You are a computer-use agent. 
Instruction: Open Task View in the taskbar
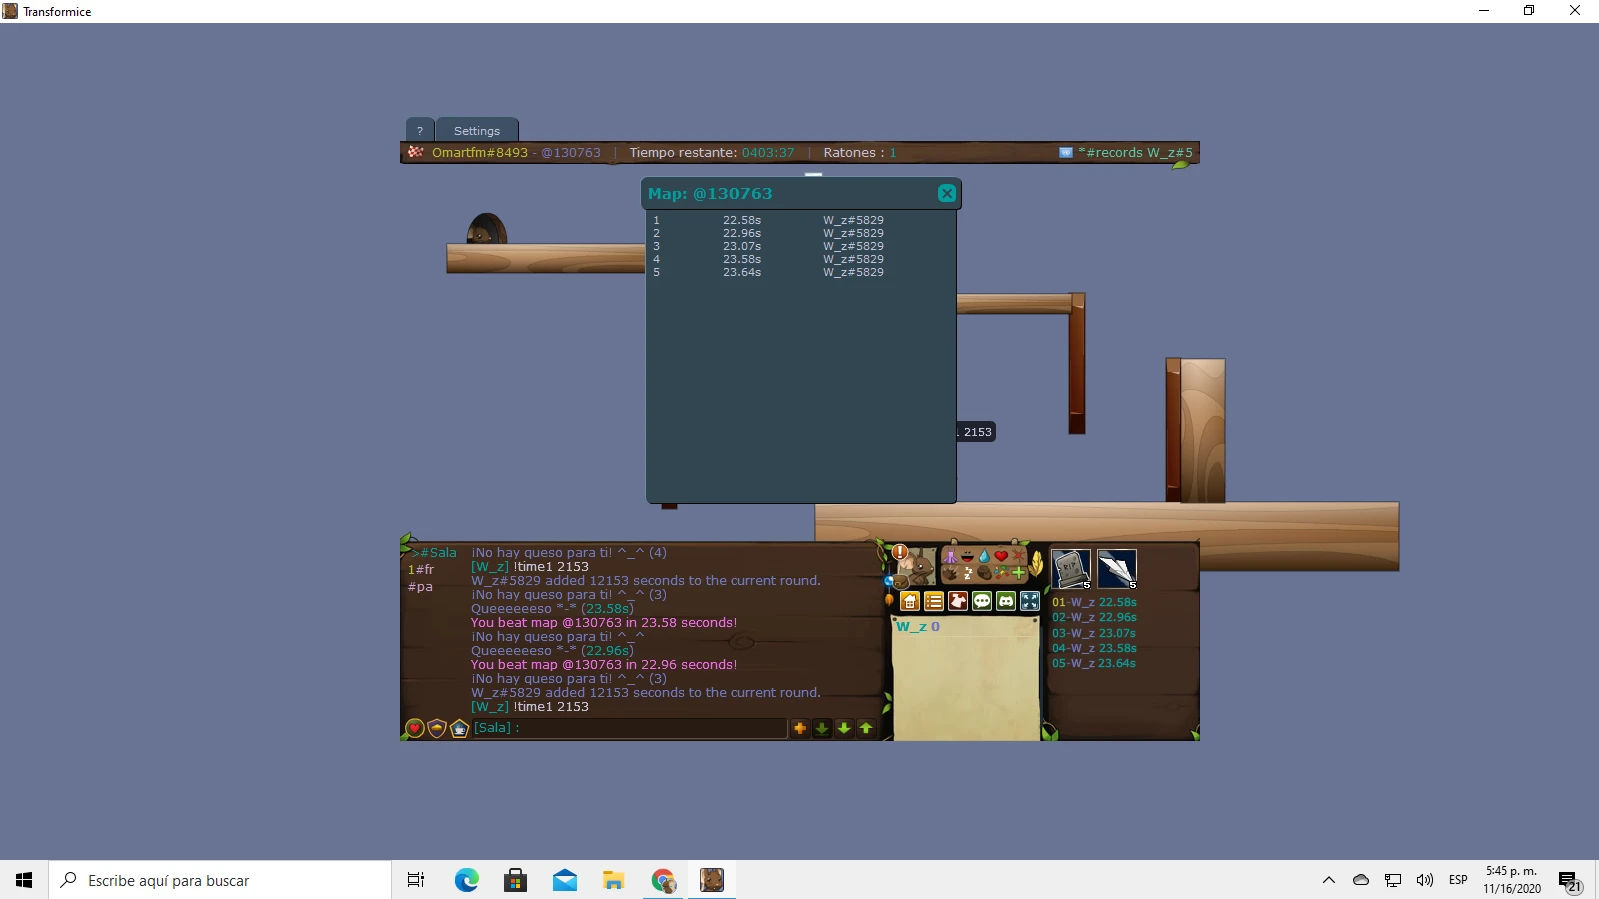coord(416,880)
